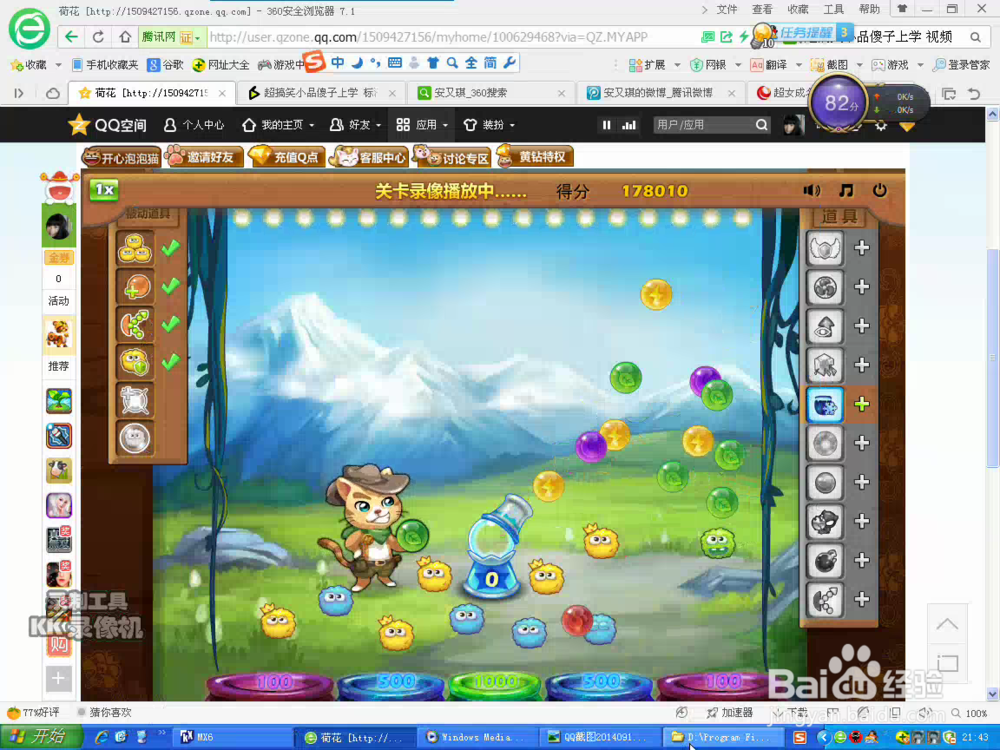
Task: Click the QQ空间 logo
Action: point(107,125)
